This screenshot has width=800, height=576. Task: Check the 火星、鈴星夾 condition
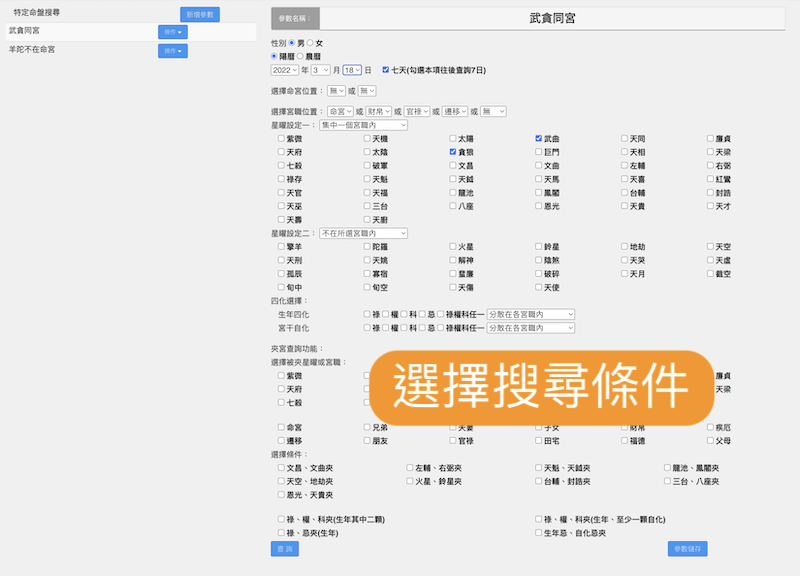point(410,481)
